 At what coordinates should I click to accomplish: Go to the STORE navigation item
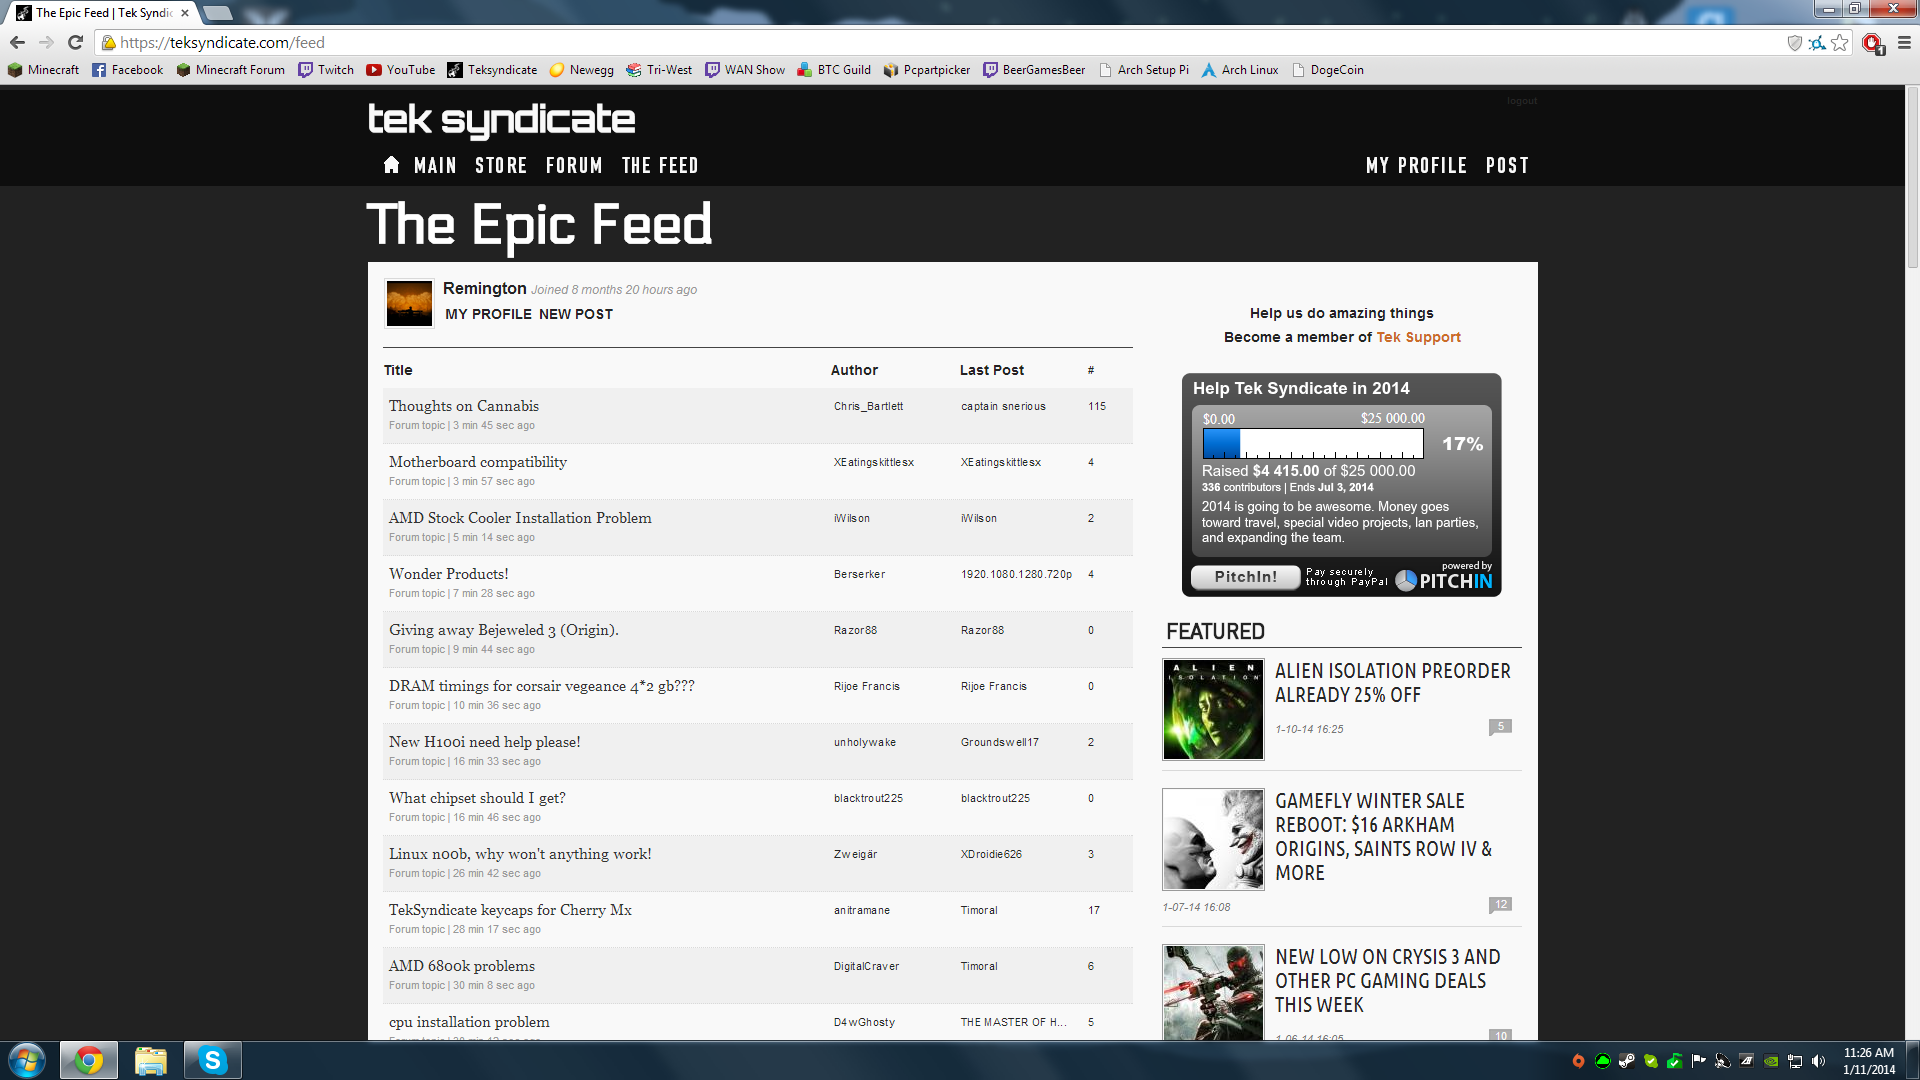(501, 165)
